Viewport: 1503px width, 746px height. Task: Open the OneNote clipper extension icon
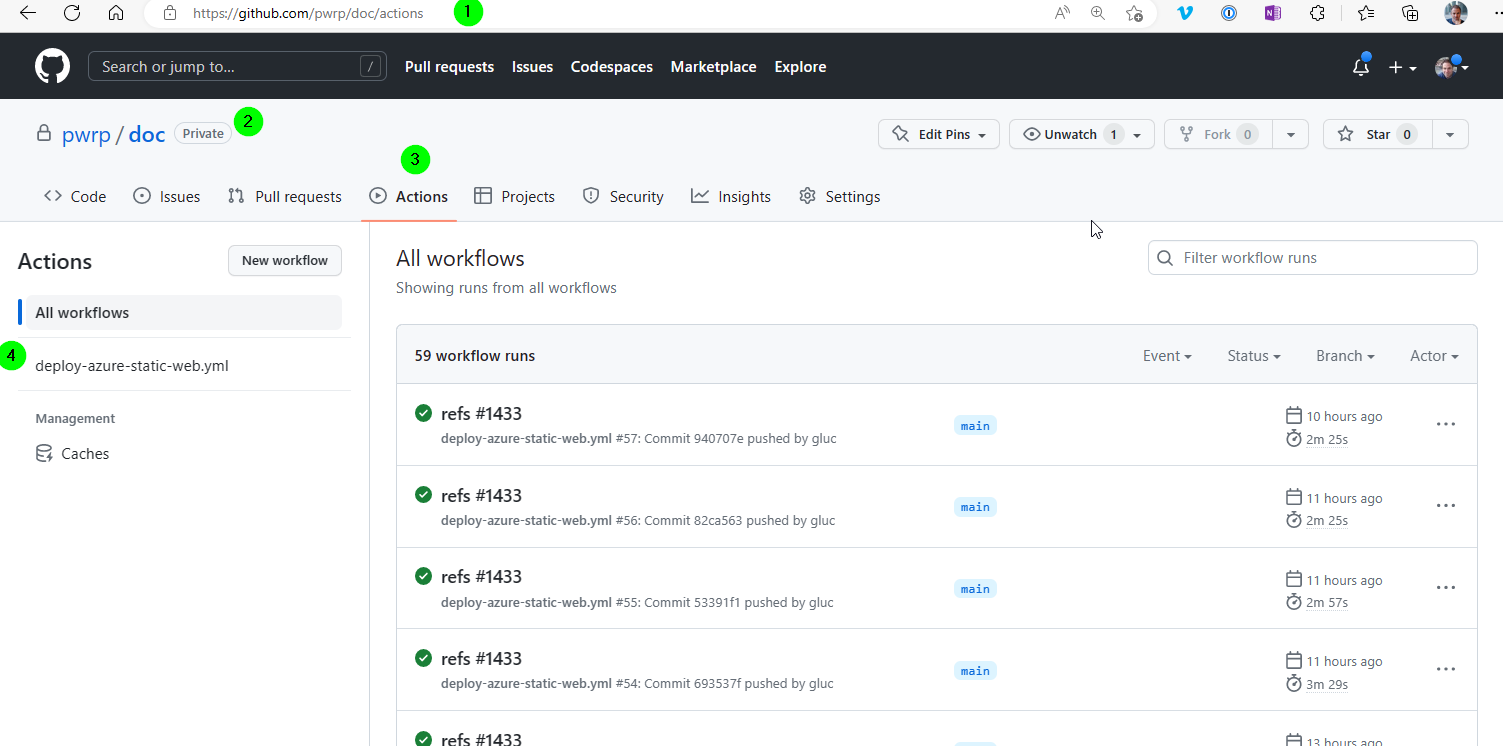[x=1272, y=13]
